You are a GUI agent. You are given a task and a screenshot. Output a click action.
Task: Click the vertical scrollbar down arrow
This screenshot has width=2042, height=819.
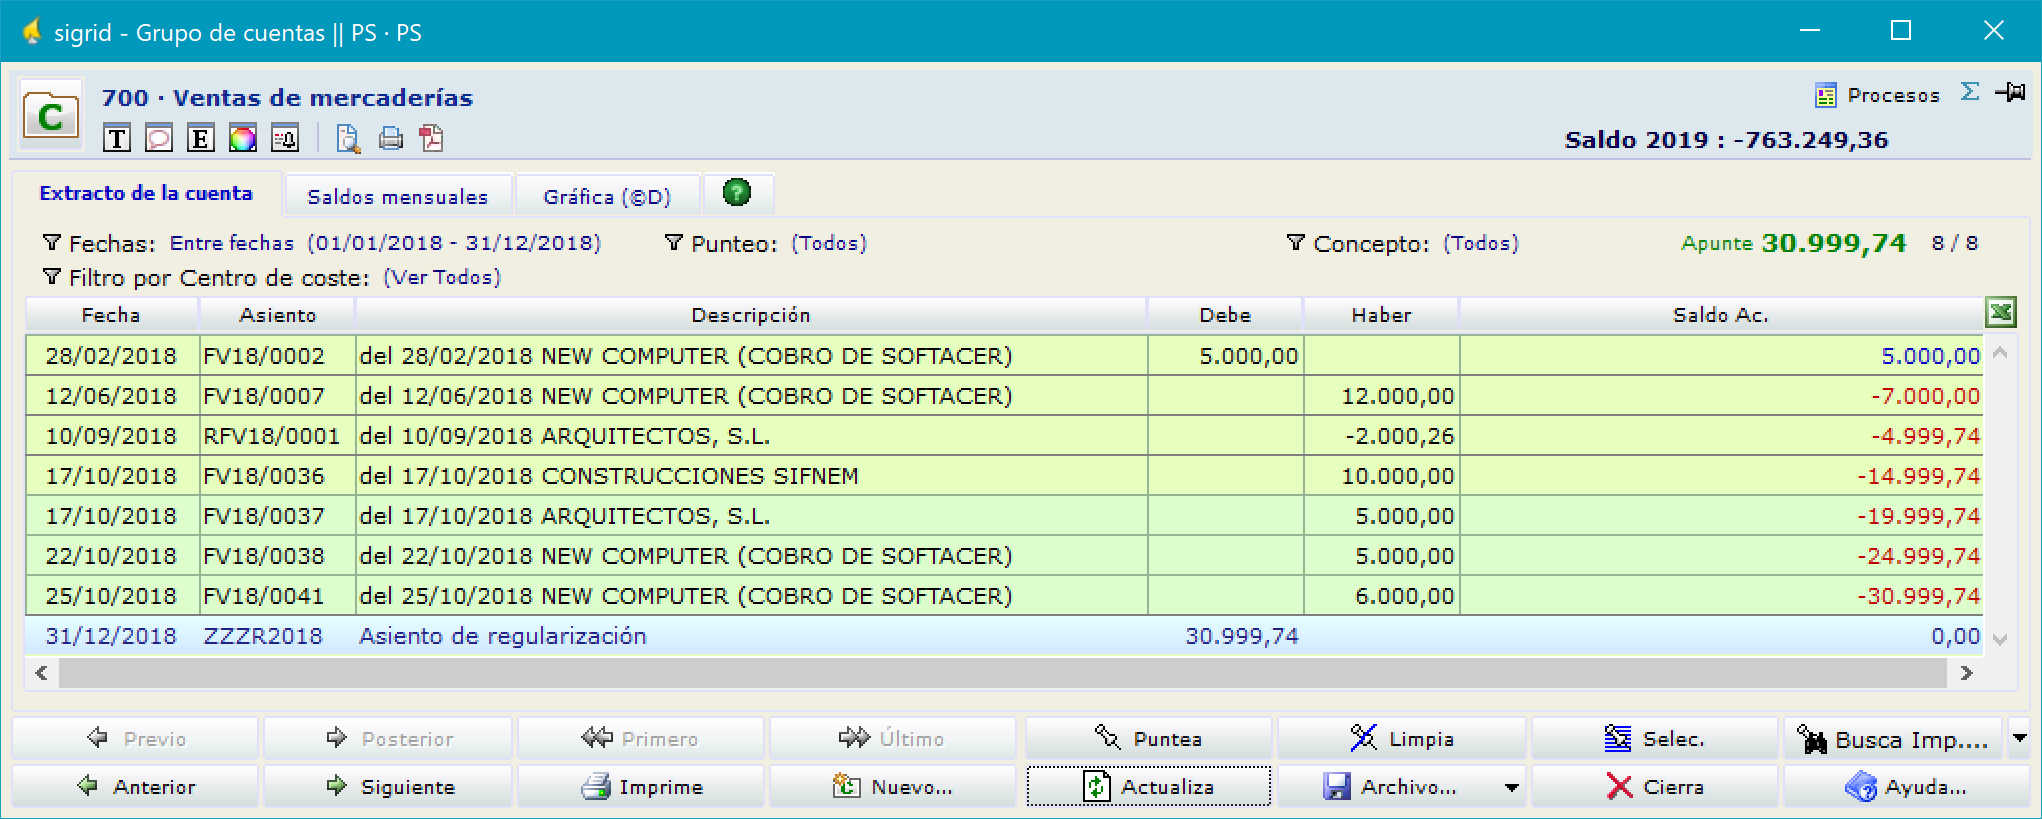(x=2000, y=640)
